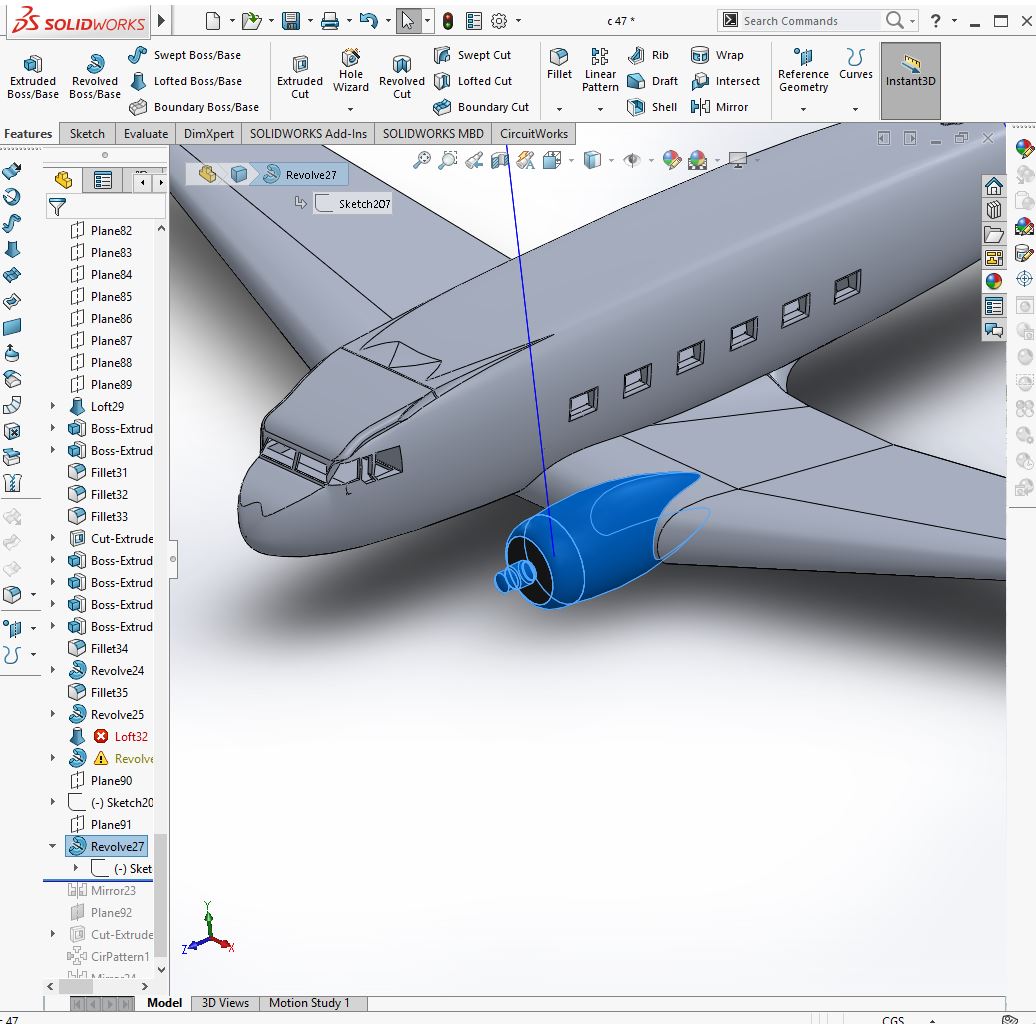Open Reference Geometry tool

[x=803, y=71]
